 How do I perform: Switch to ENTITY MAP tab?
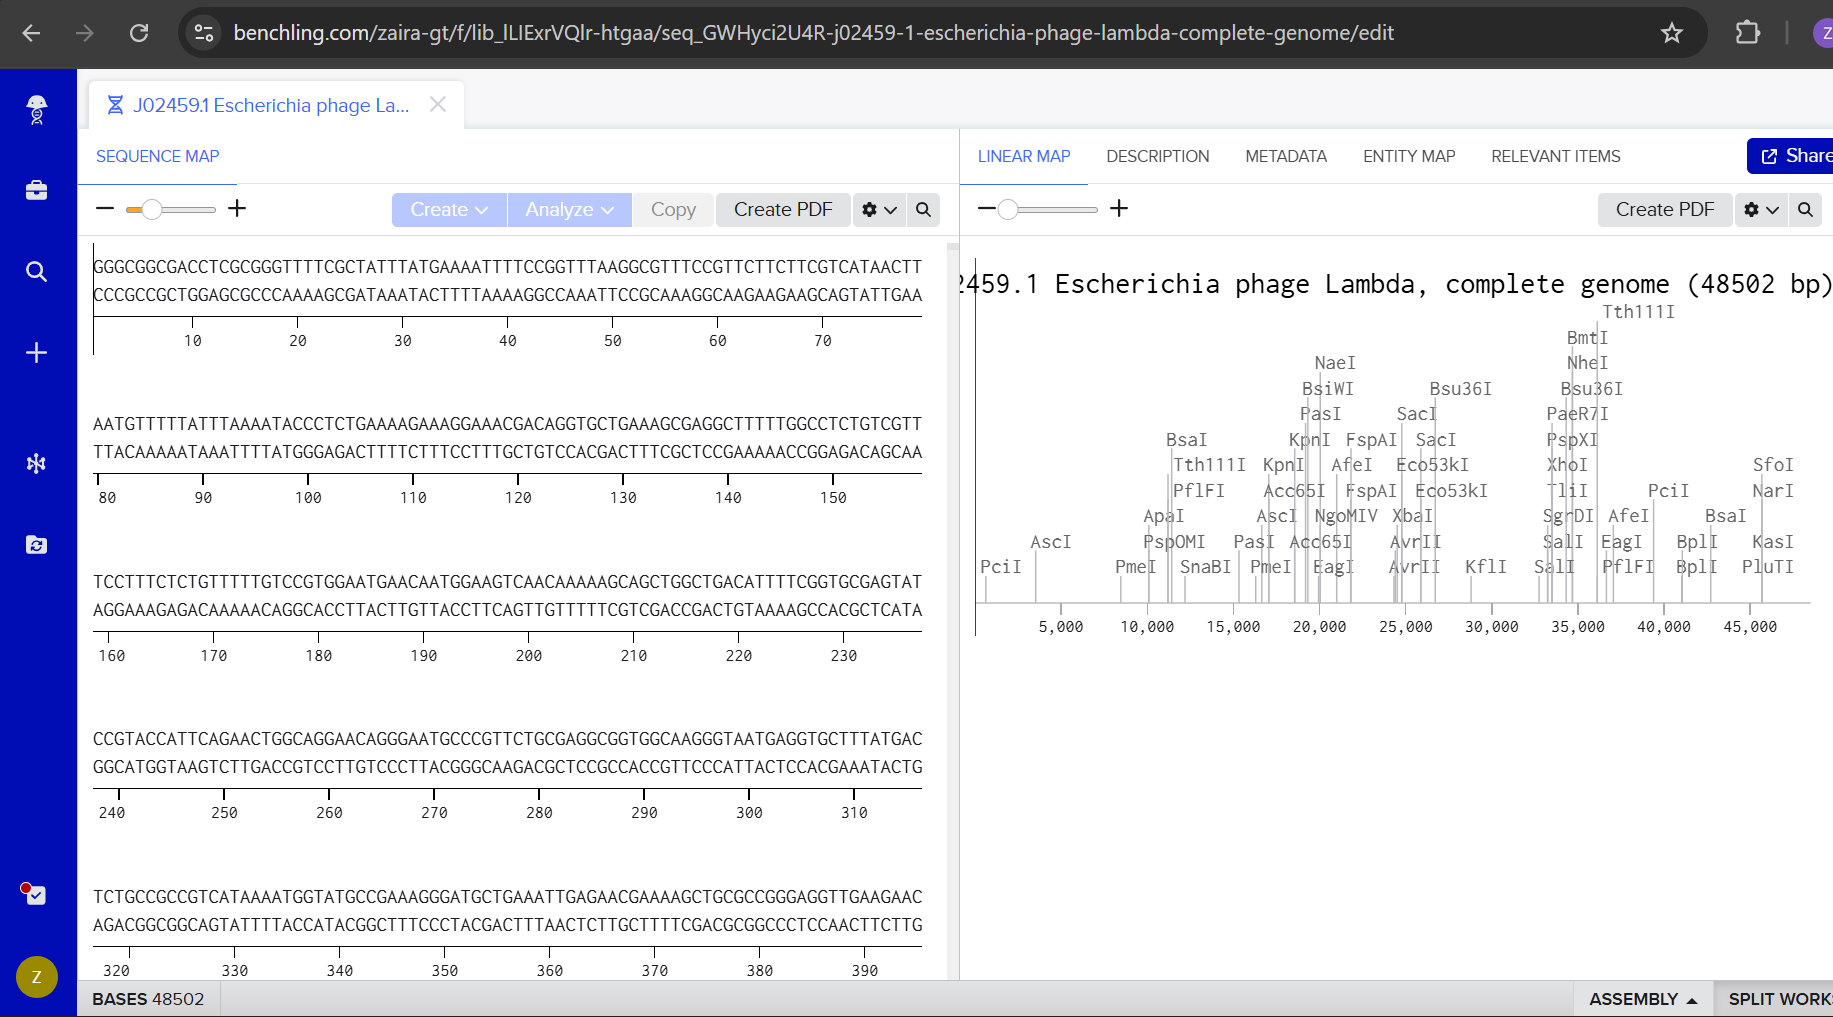(x=1409, y=156)
